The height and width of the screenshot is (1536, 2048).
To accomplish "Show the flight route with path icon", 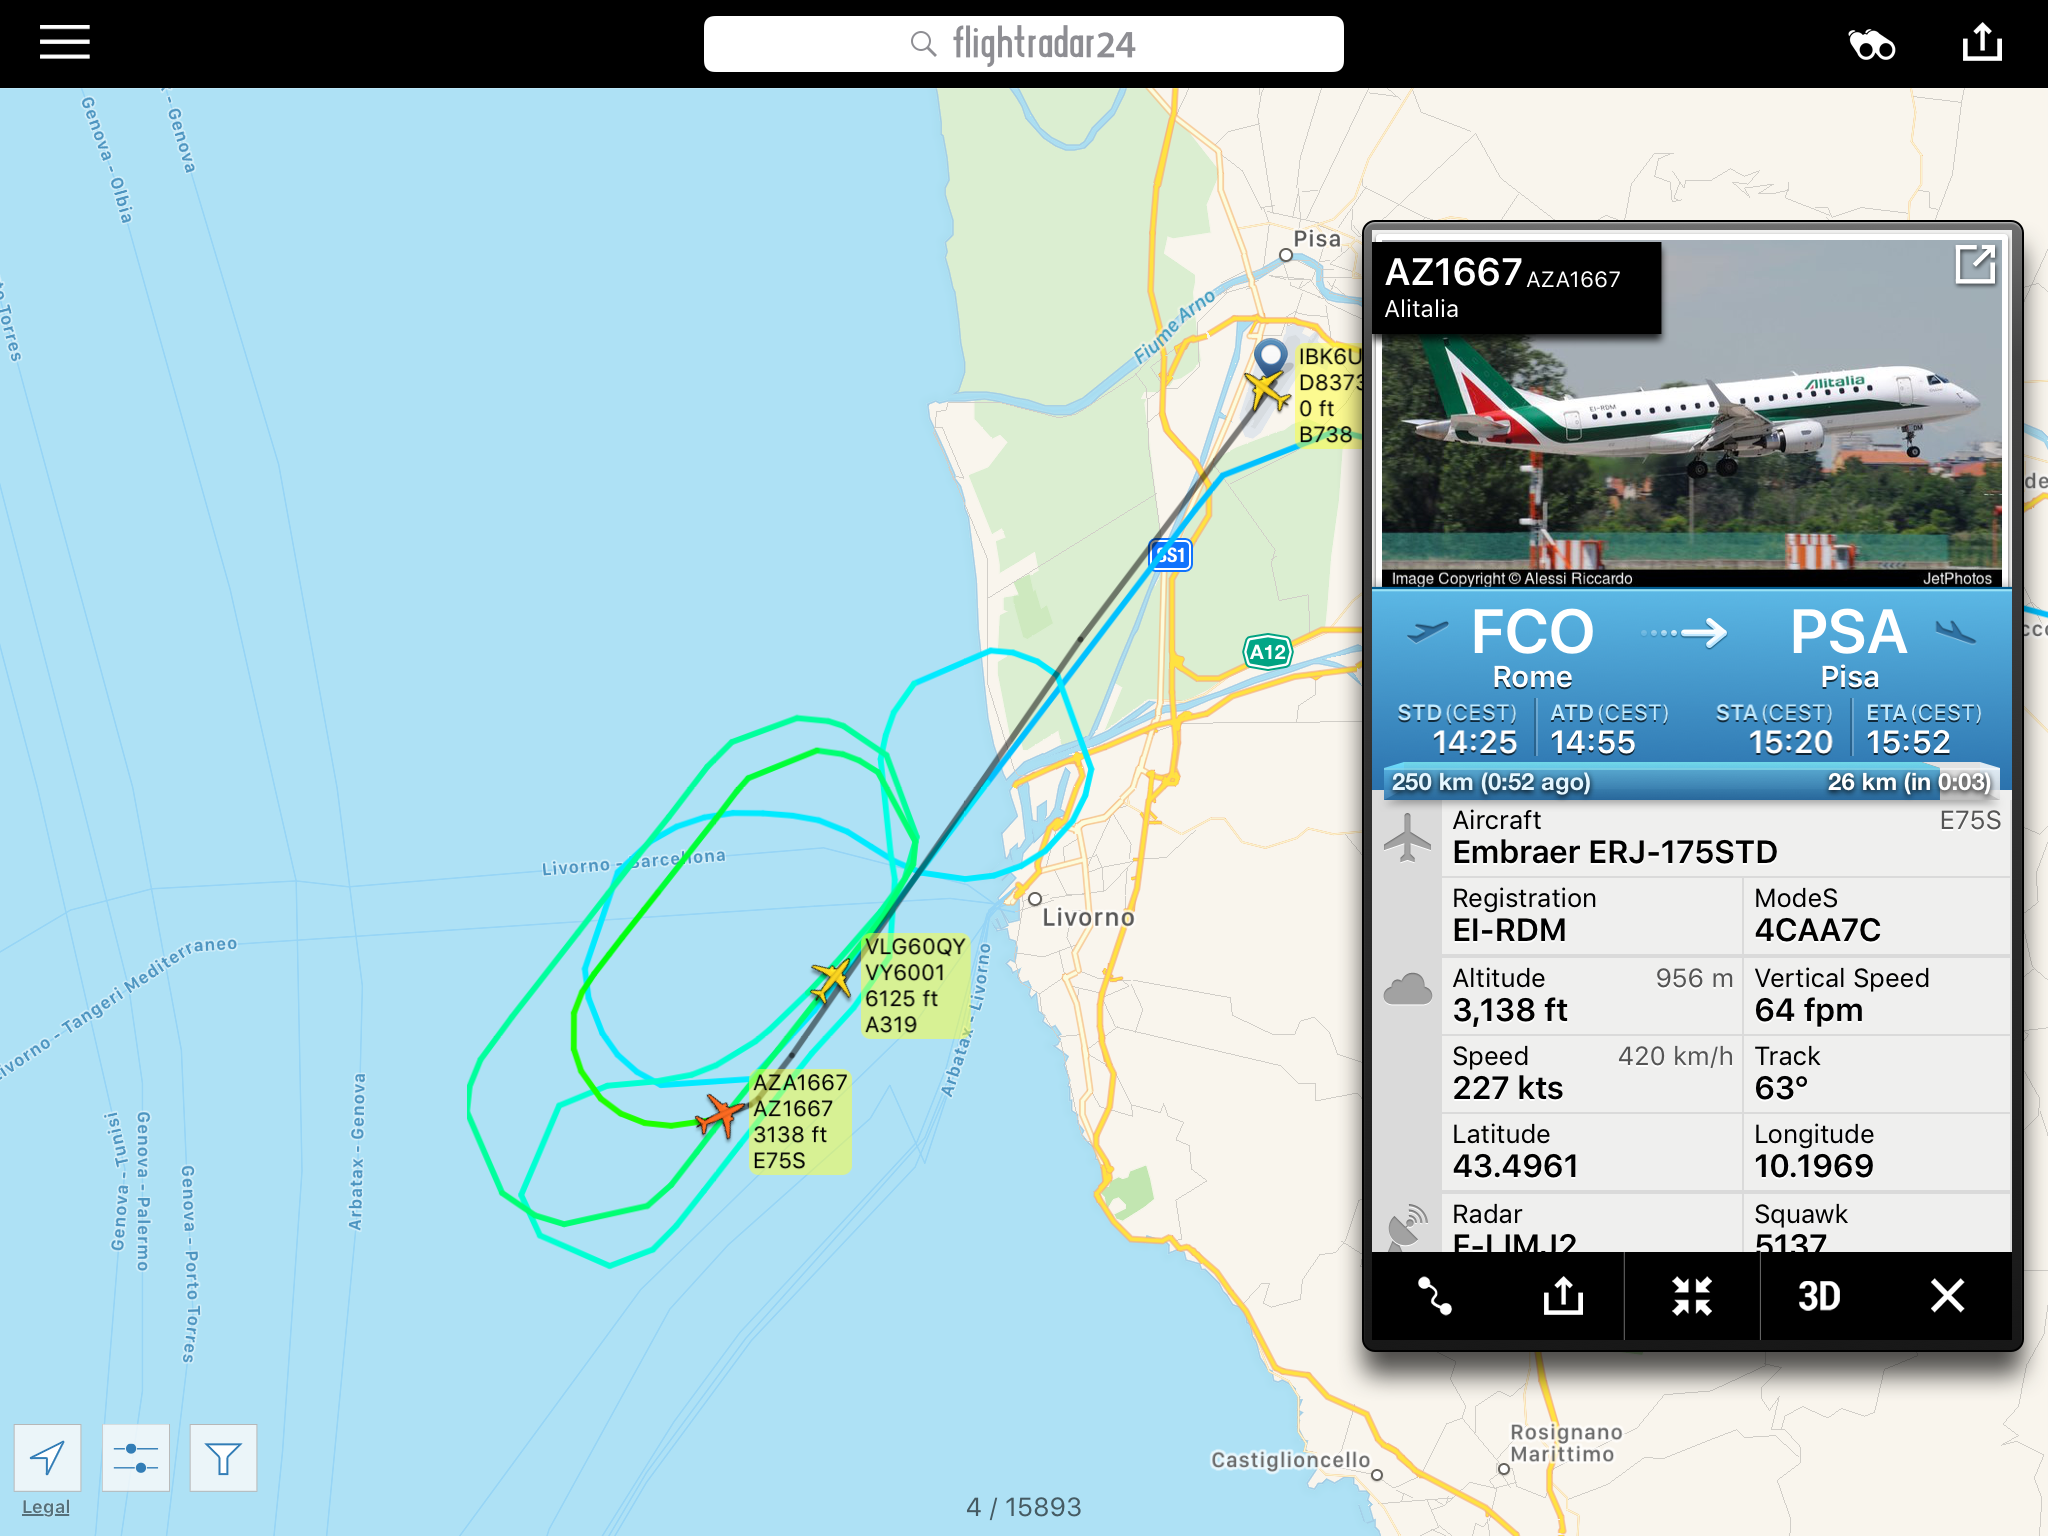I will [1435, 1296].
